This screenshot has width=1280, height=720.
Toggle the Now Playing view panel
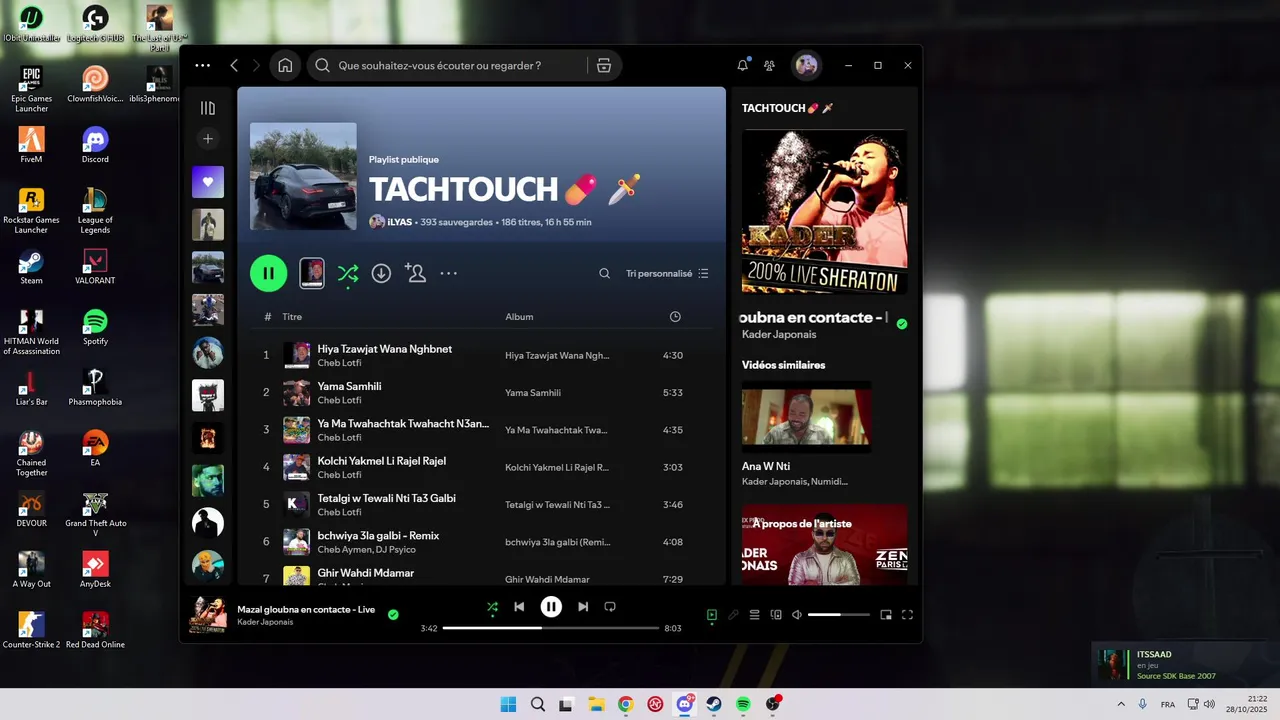click(x=712, y=615)
